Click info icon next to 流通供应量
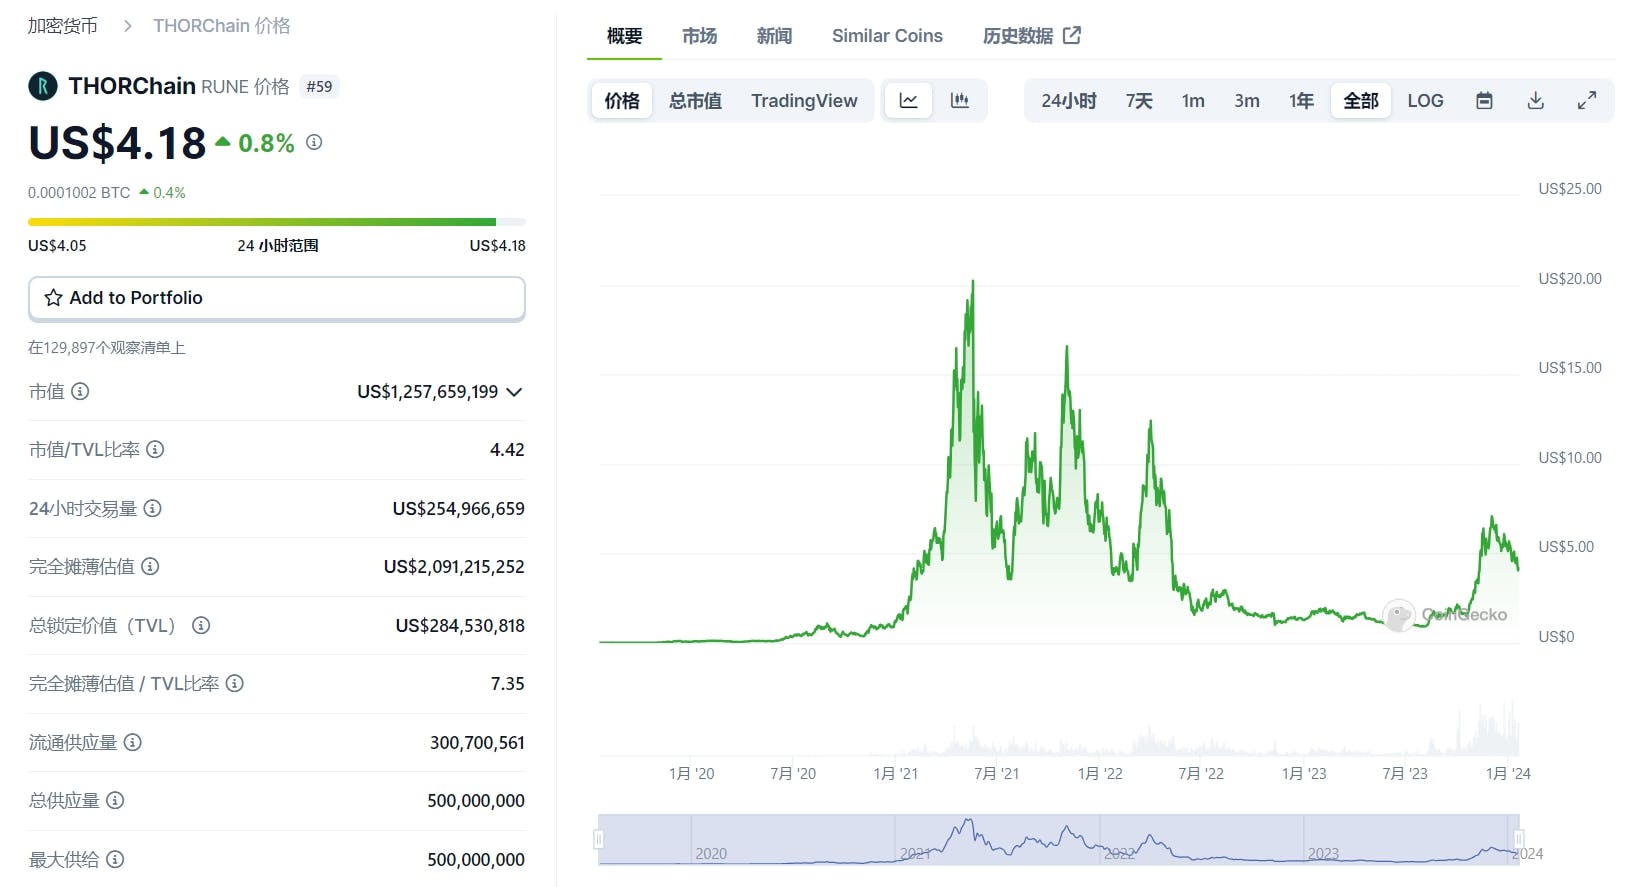The height and width of the screenshot is (887, 1639). pyautogui.click(x=132, y=742)
